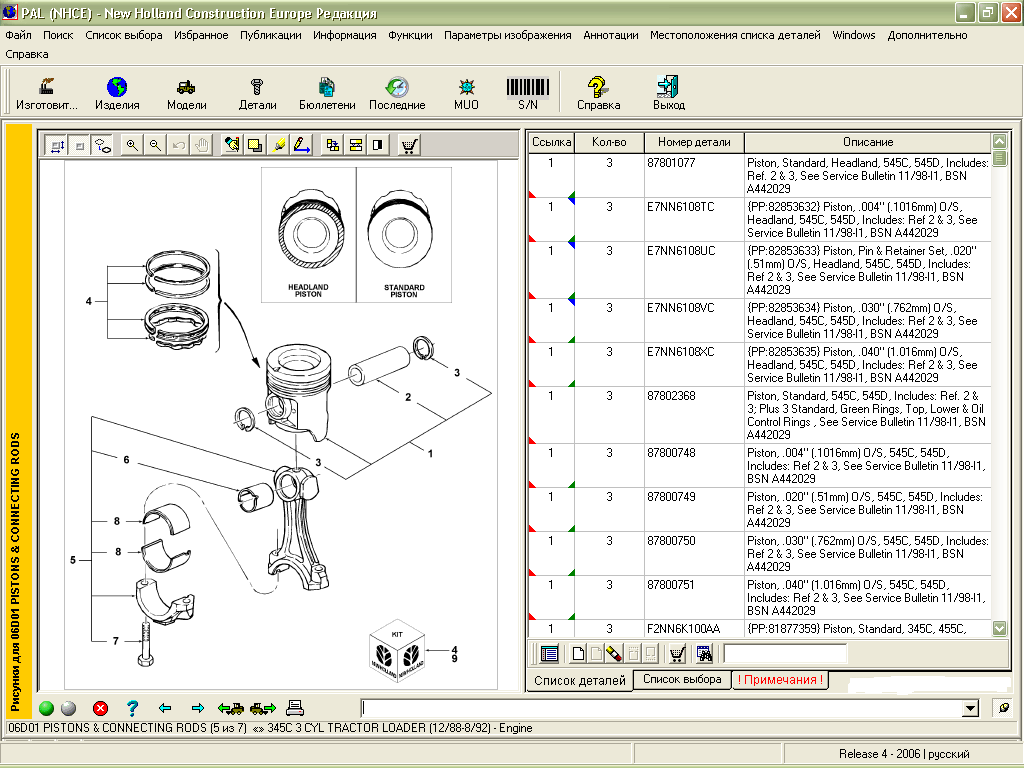Image resolution: width=1024 pixels, height=768 pixels.
Task: Open the Справка question mark toolbar button
Action: click(598, 93)
